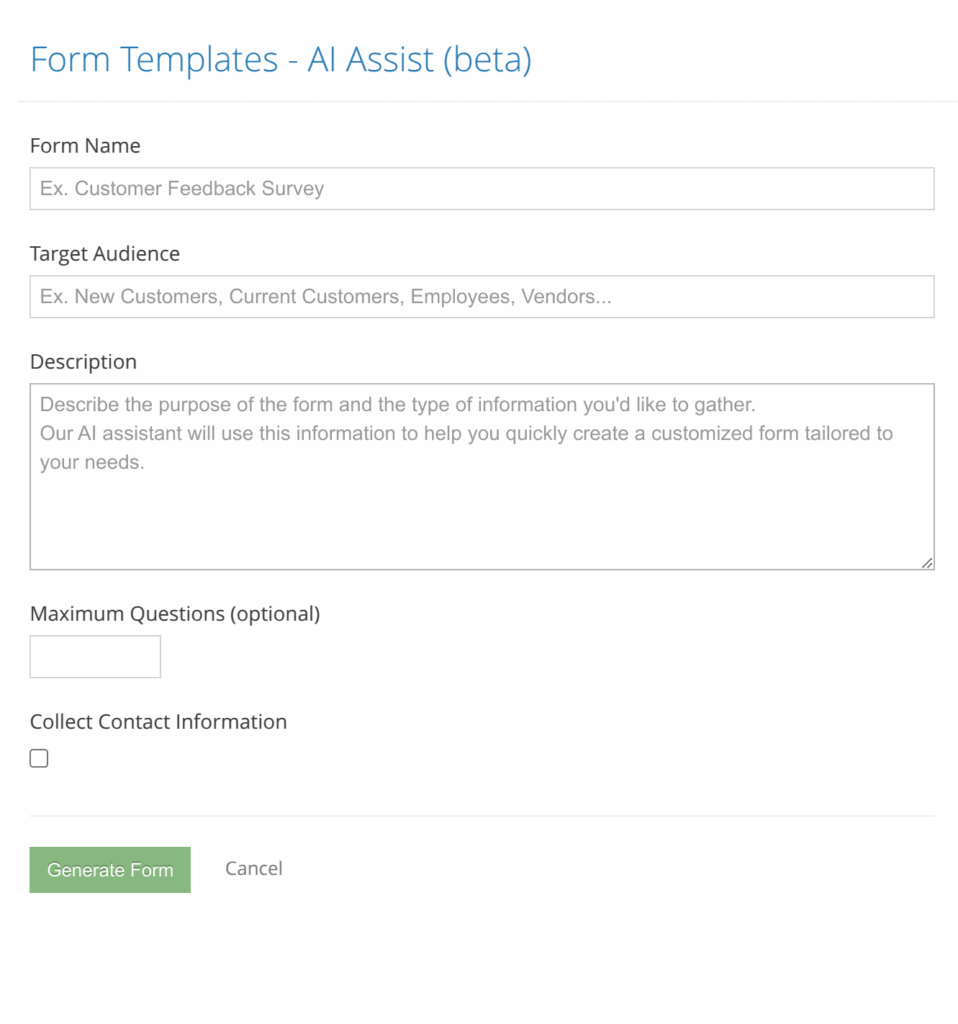Click the divider line above Generate Form
The height and width of the screenshot is (1024, 958).
coord(482,816)
